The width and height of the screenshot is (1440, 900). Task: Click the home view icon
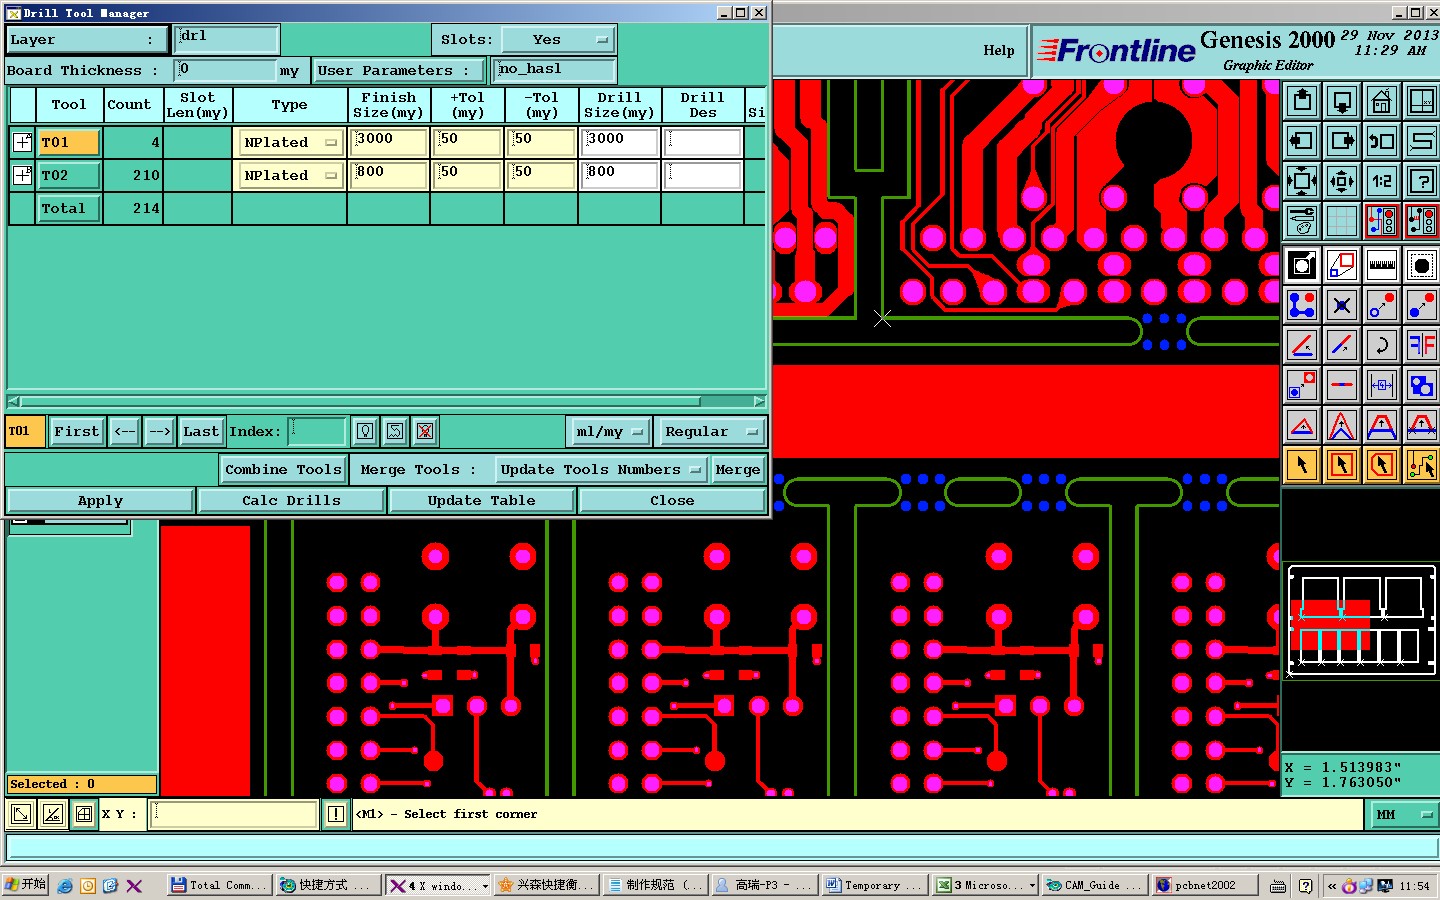(1382, 101)
